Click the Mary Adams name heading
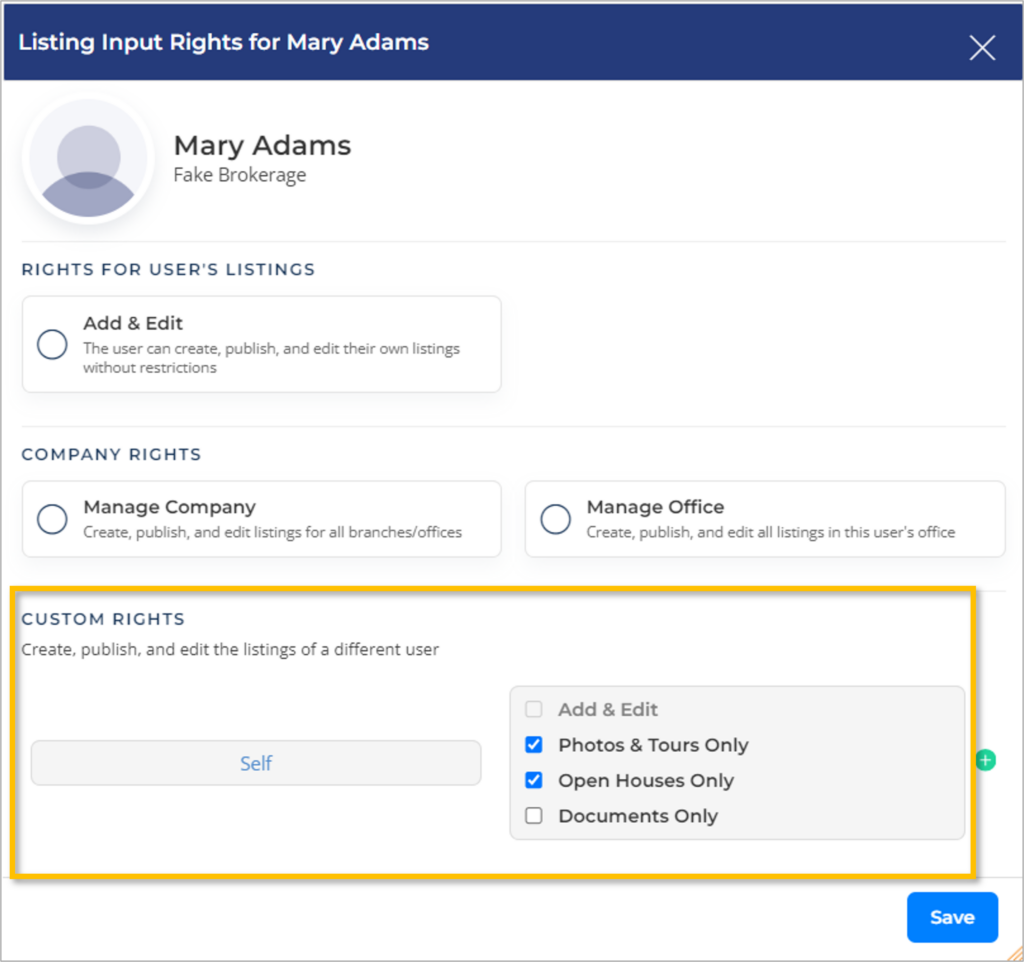The height and width of the screenshot is (962, 1024). click(262, 145)
